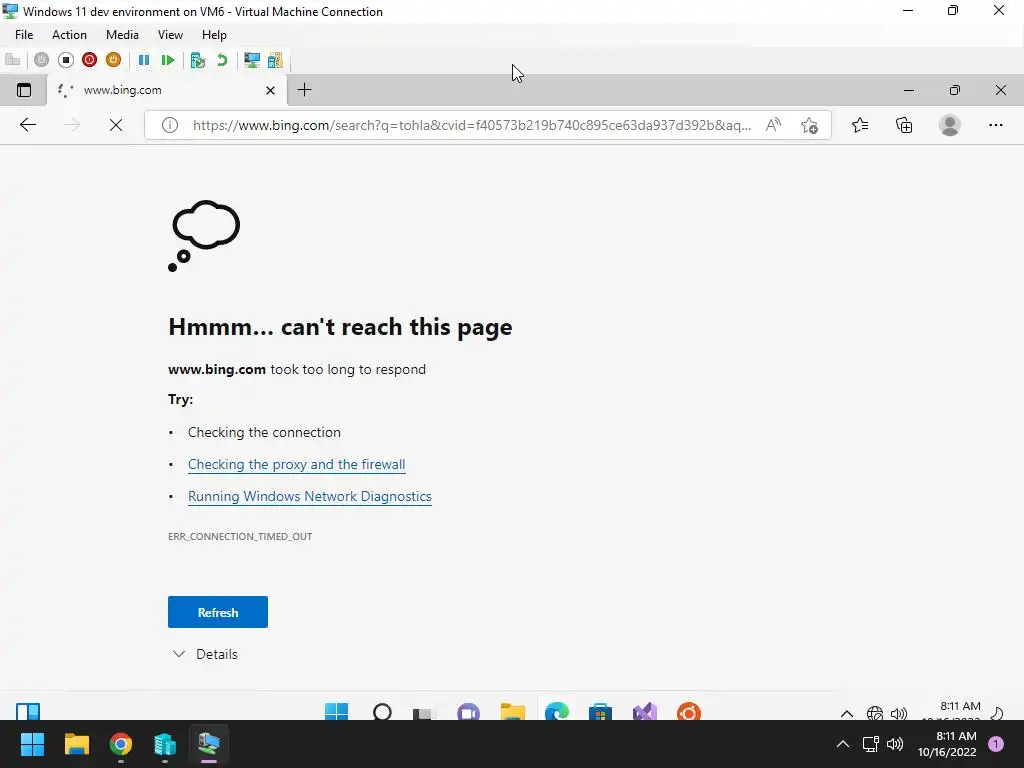
Task: Click the host volume speaker icon
Action: coord(895,744)
